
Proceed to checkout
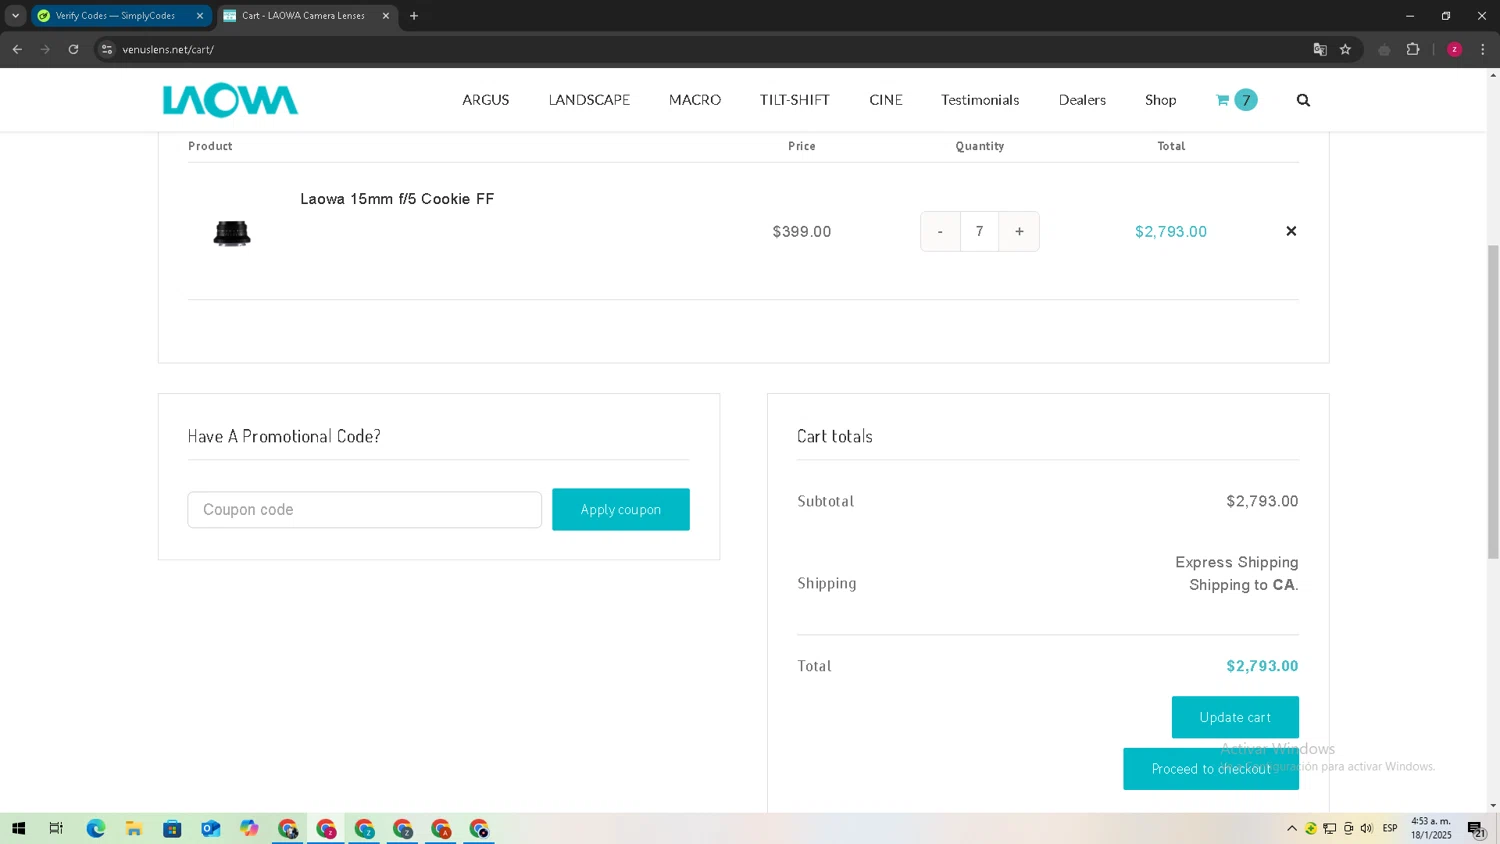tap(1211, 769)
